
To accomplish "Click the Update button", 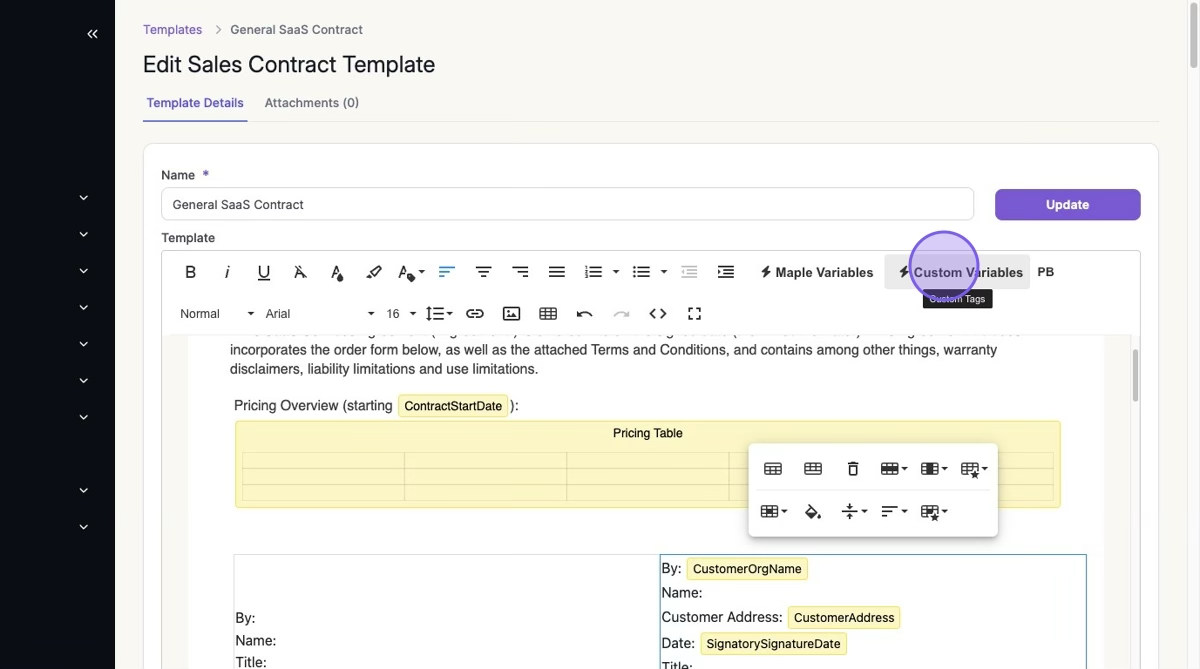I will tap(1067, 205).
